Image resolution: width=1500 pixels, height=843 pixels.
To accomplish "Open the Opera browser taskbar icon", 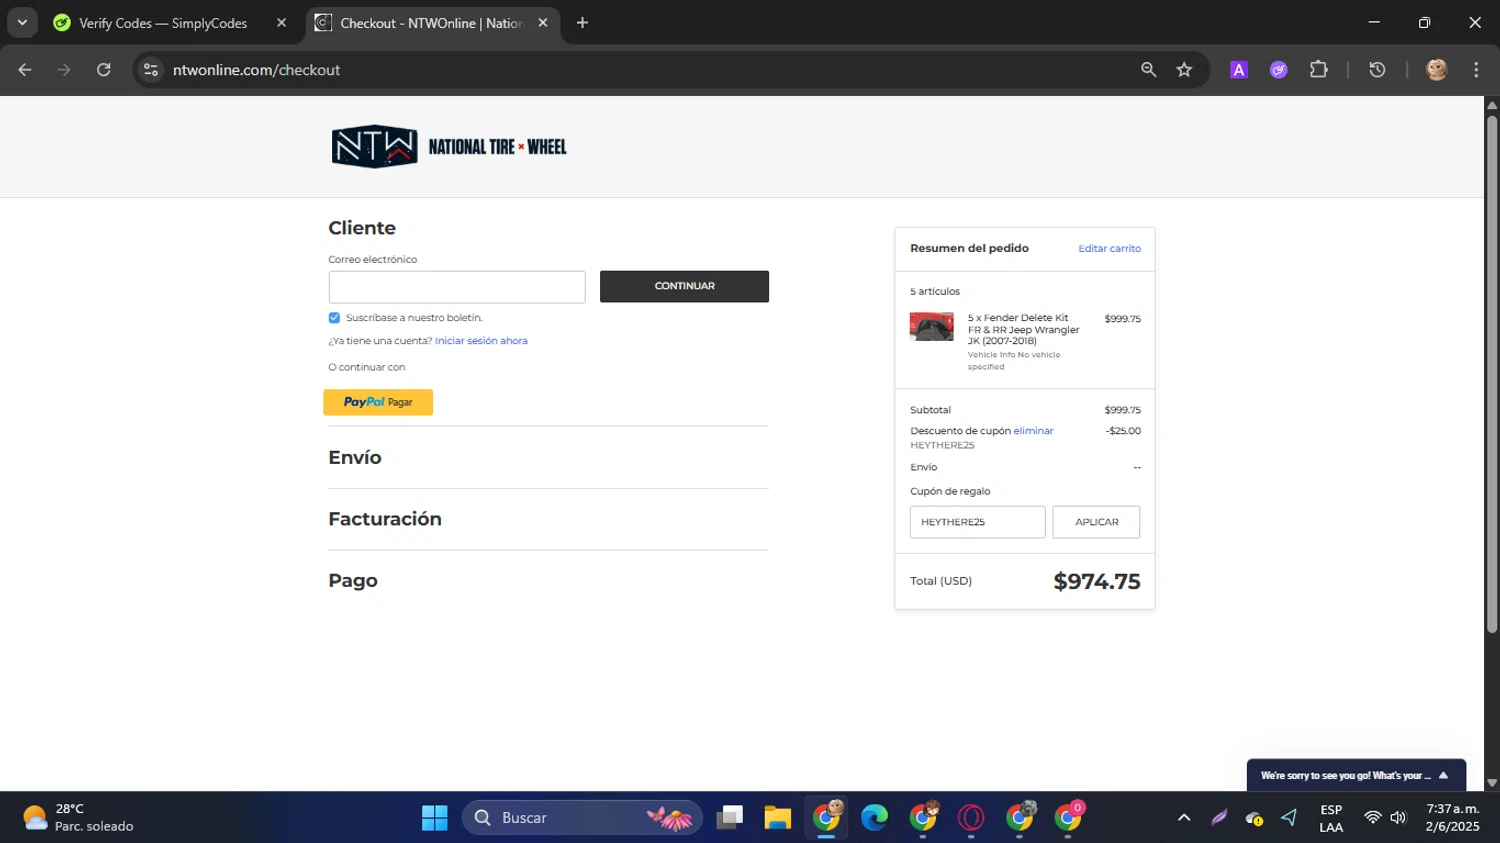I will tap(971, 818).
